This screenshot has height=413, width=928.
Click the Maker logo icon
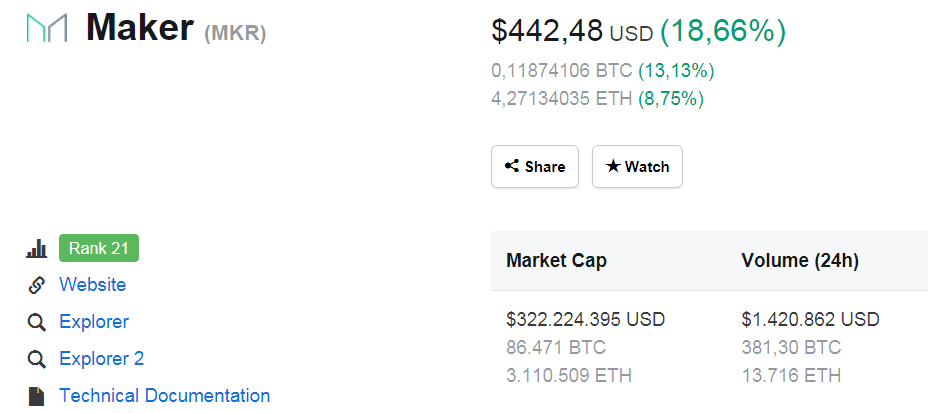click(47, 28)
